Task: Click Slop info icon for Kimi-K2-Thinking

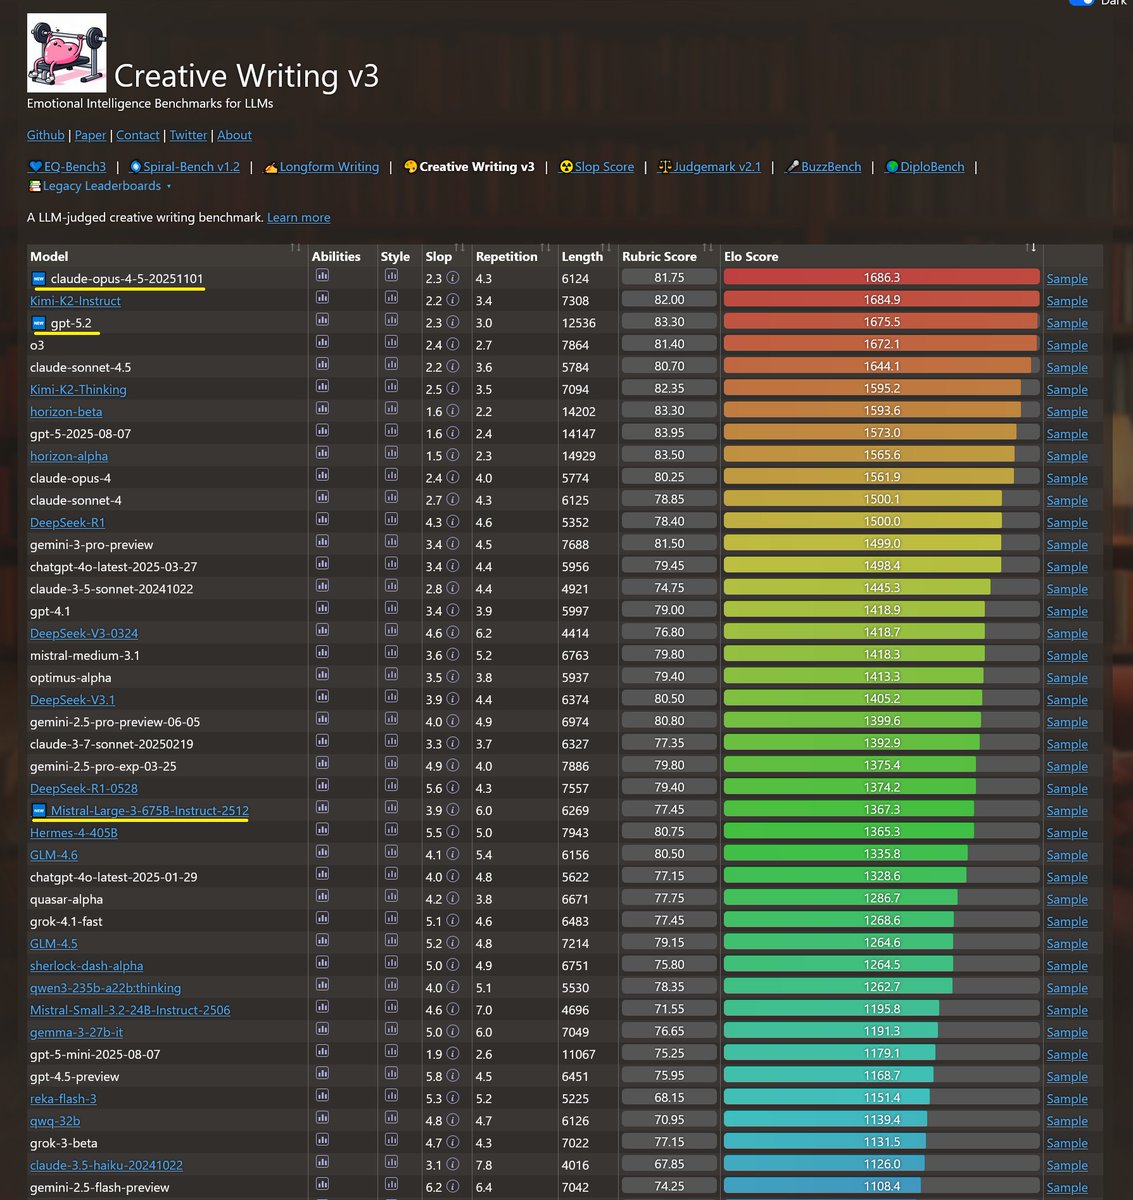Action: pyautogui.click(x=452, y=389)
